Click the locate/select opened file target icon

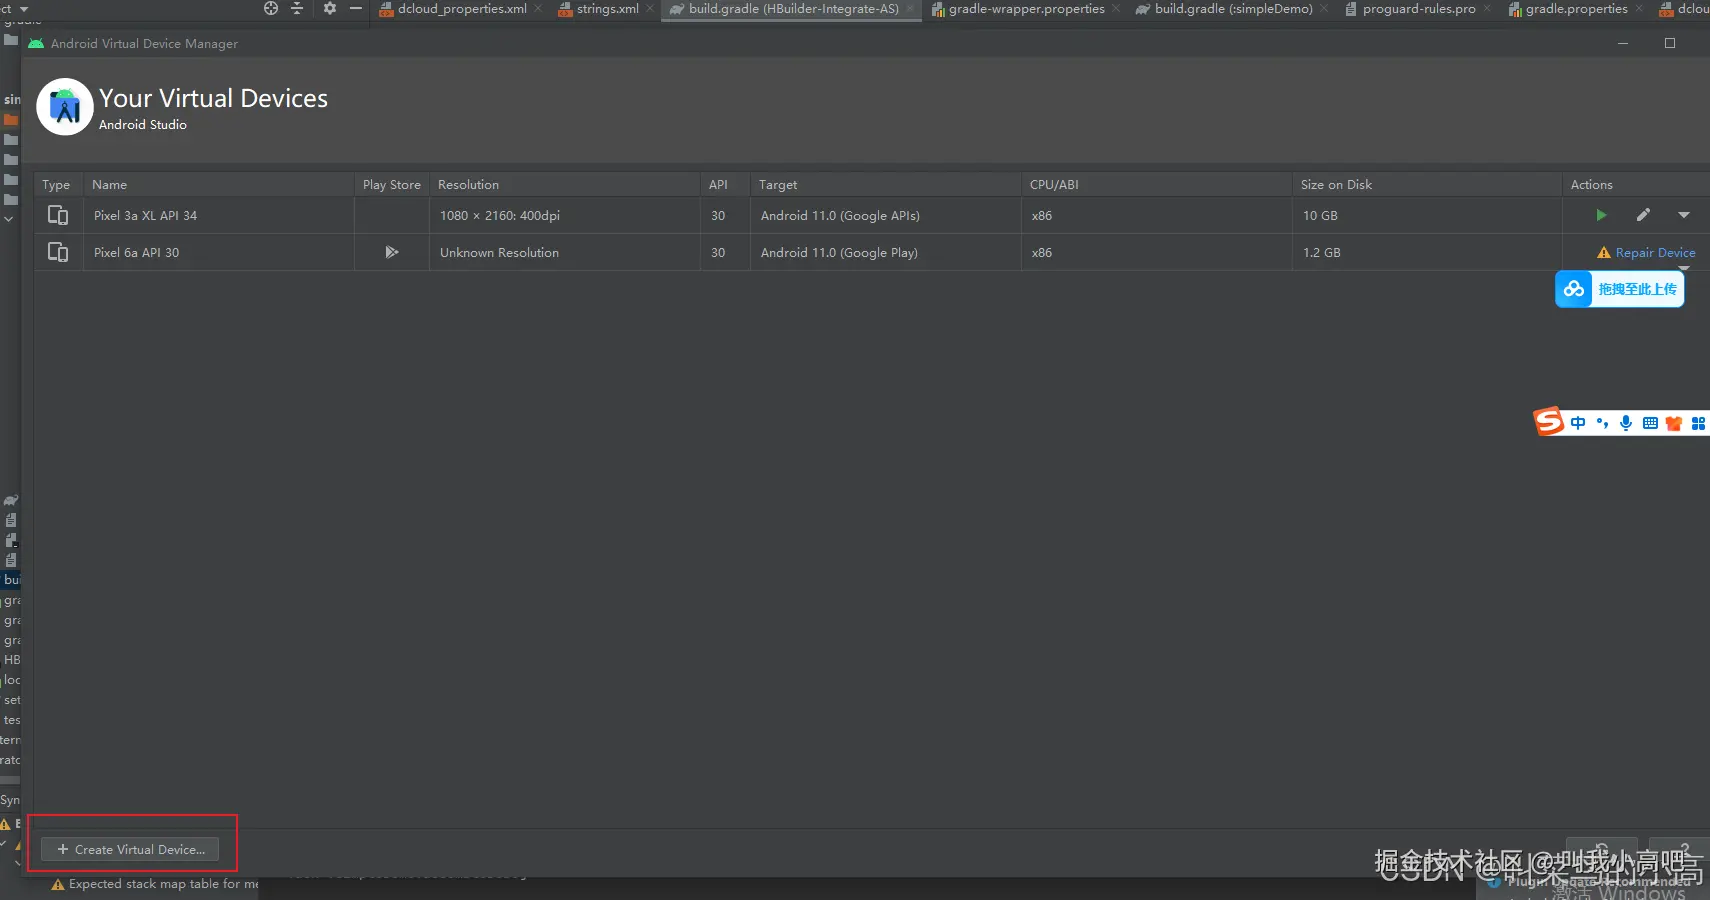(271, 8)
